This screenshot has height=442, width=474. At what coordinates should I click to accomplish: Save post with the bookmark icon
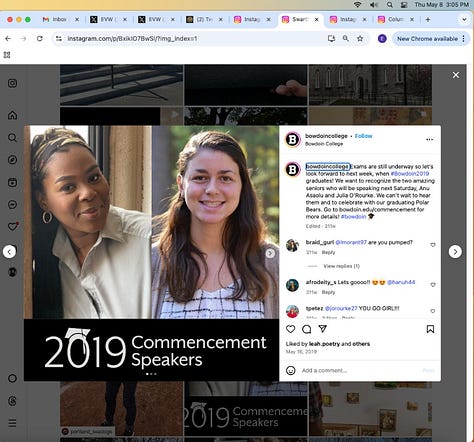tap(430, 329)
